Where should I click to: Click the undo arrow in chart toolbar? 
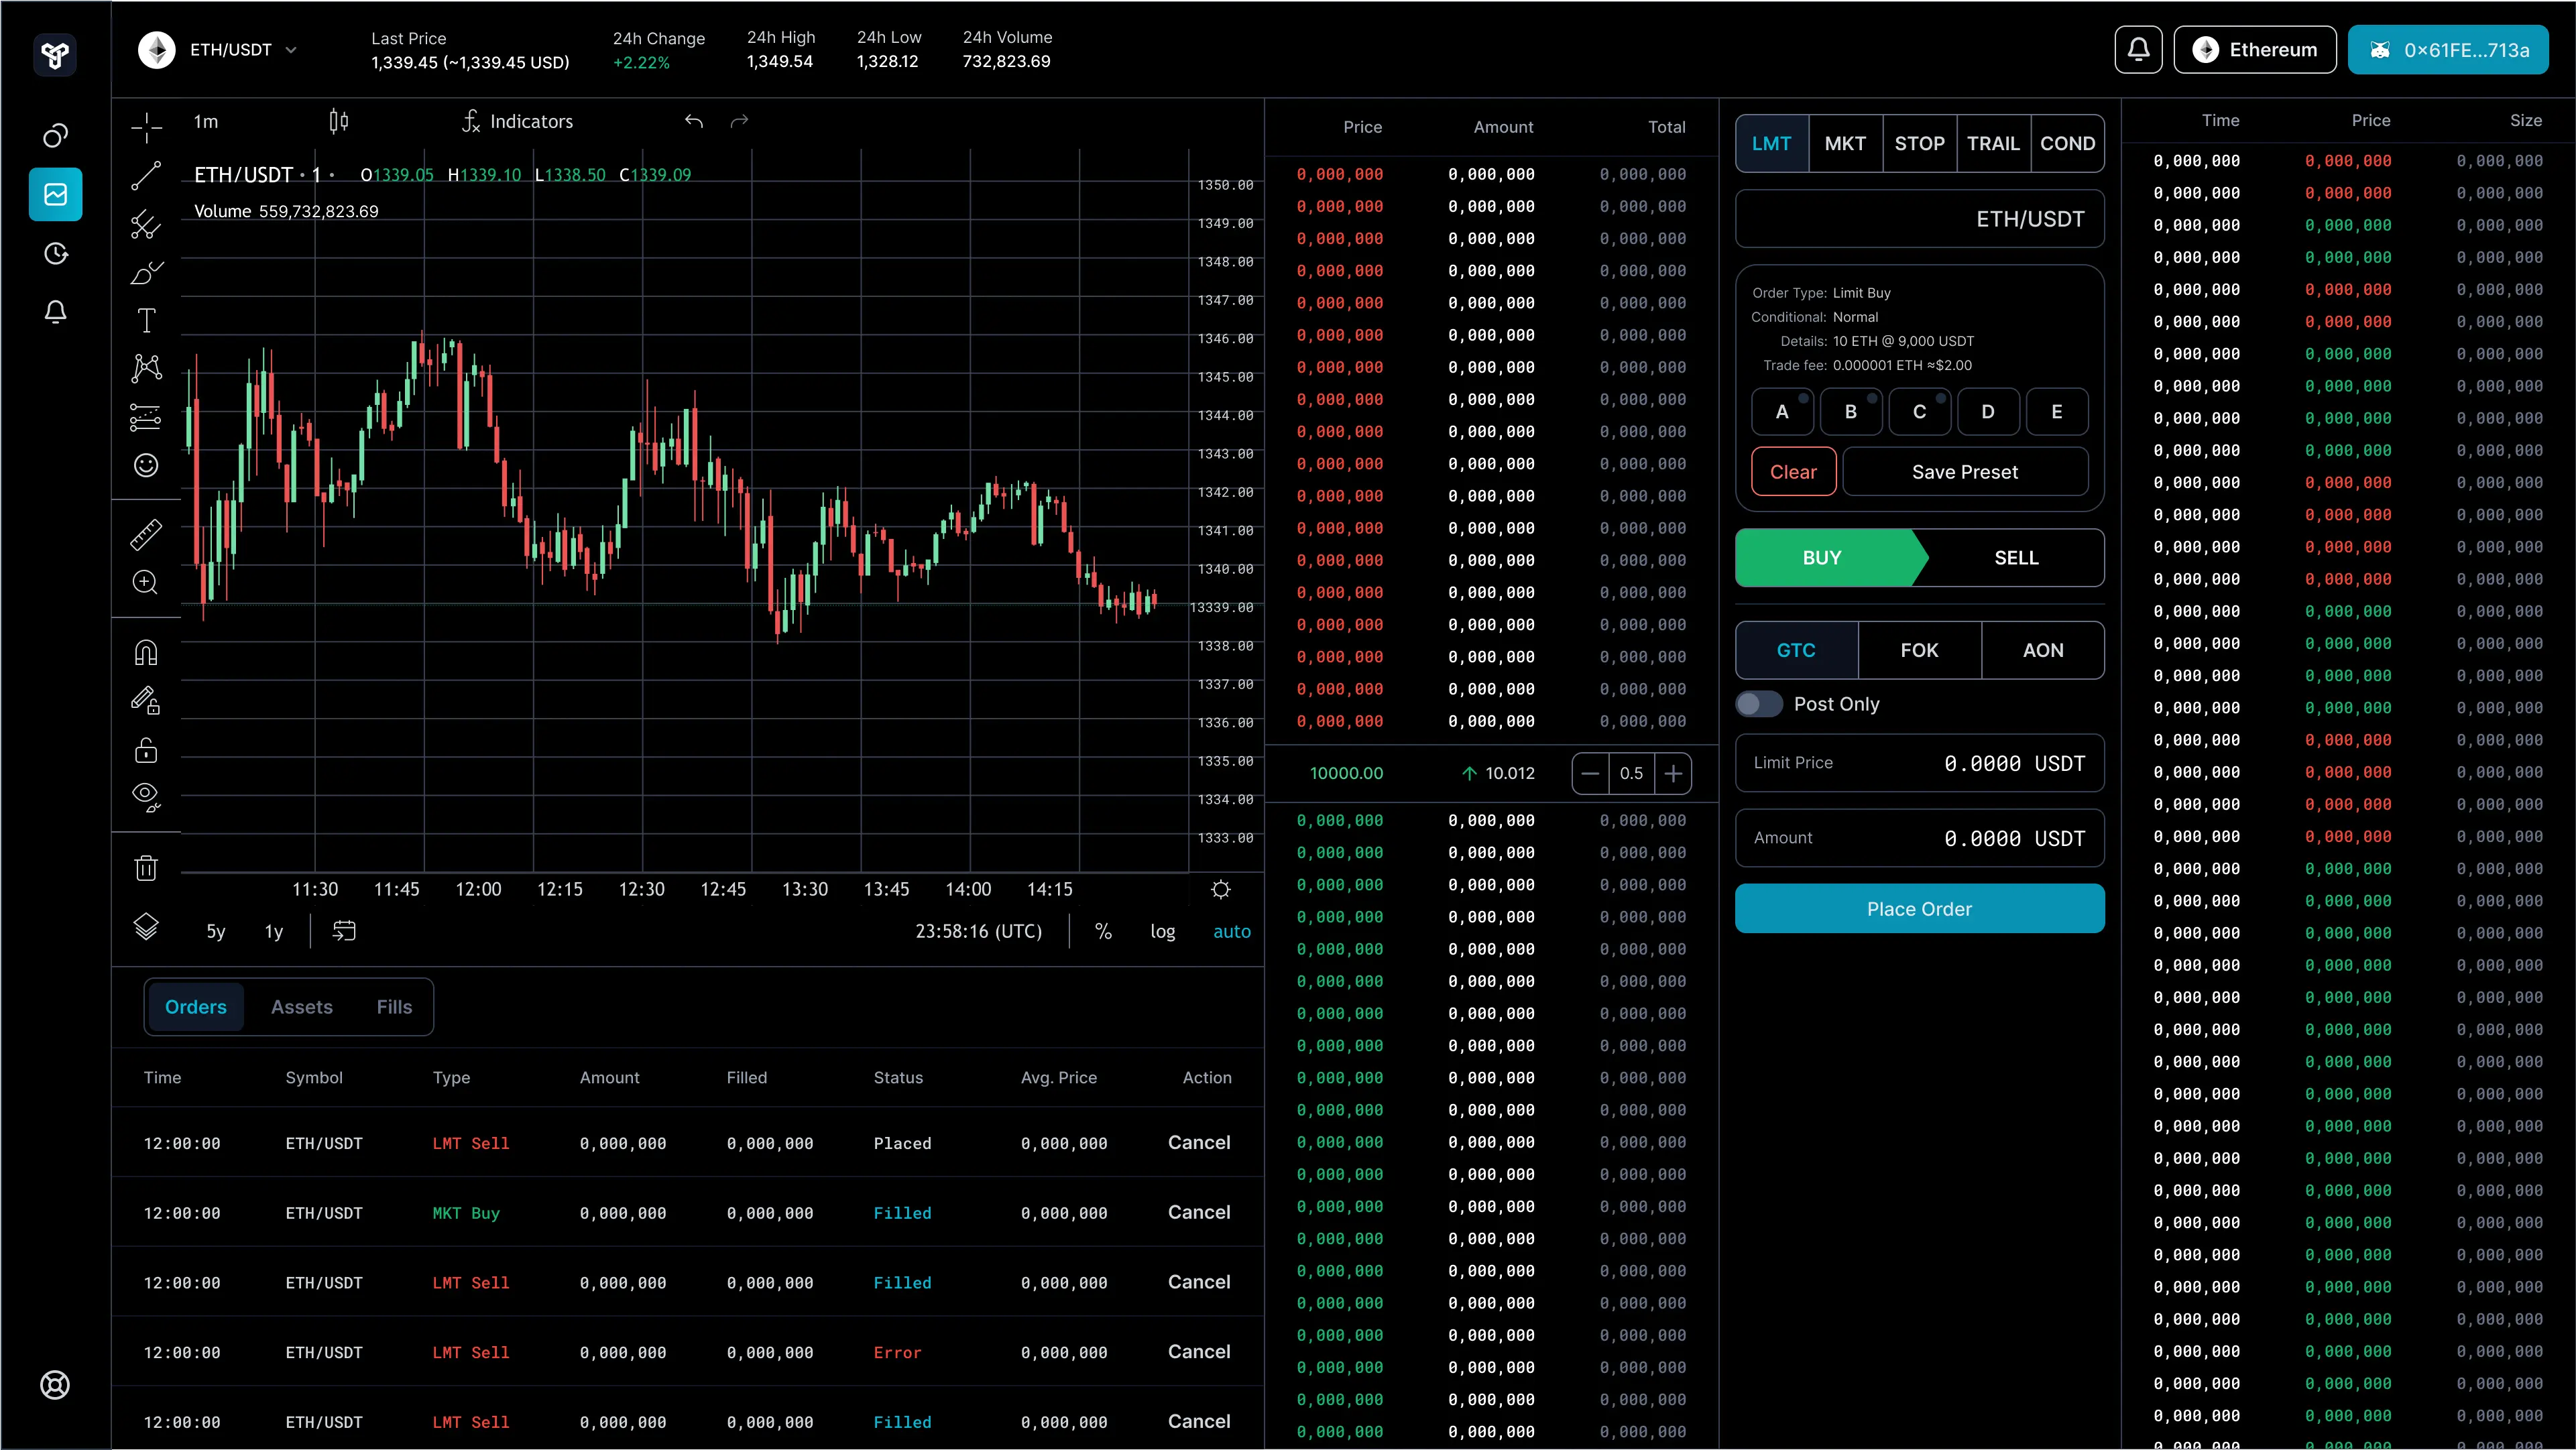[x=694, y=121]
